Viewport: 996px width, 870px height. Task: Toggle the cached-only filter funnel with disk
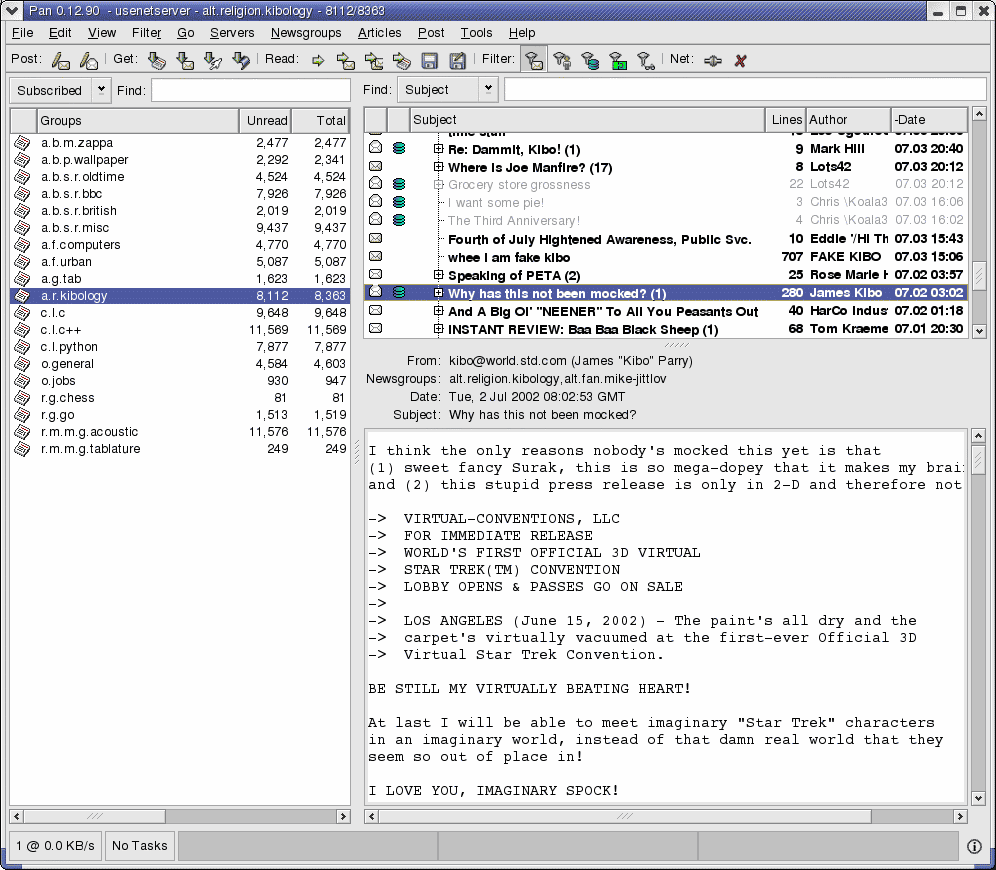tap(590, 60)
